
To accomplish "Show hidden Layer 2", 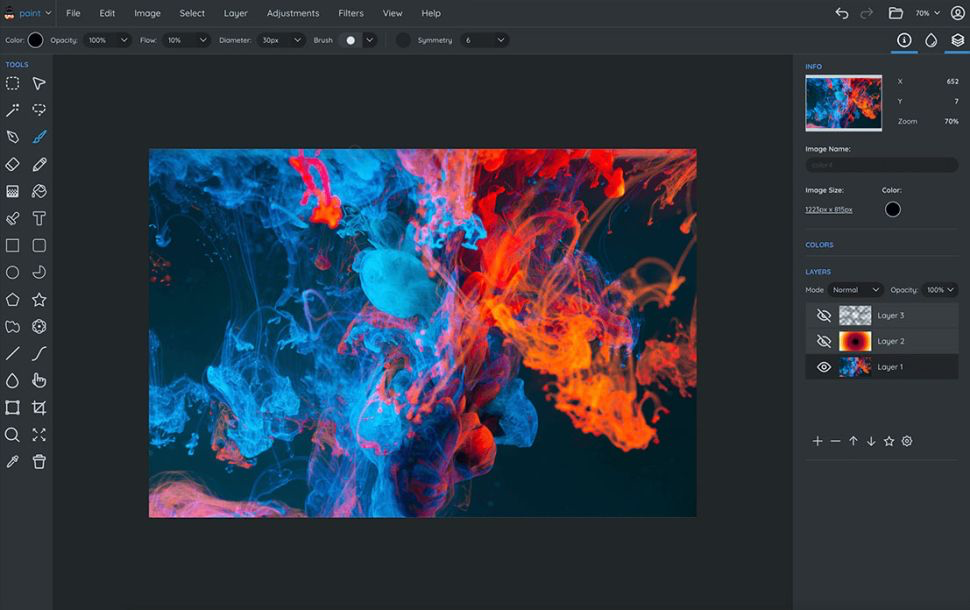I will coord(824,341).
